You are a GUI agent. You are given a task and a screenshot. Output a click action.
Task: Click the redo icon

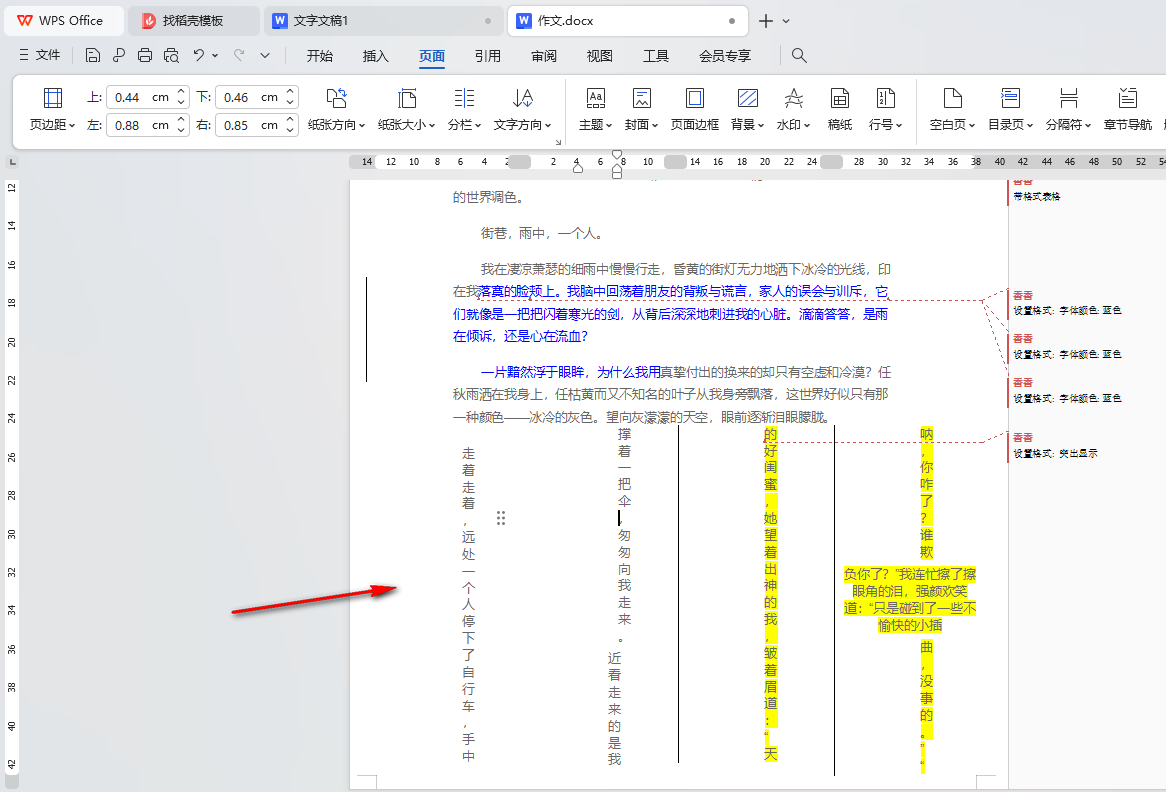[x=239, y=55]
